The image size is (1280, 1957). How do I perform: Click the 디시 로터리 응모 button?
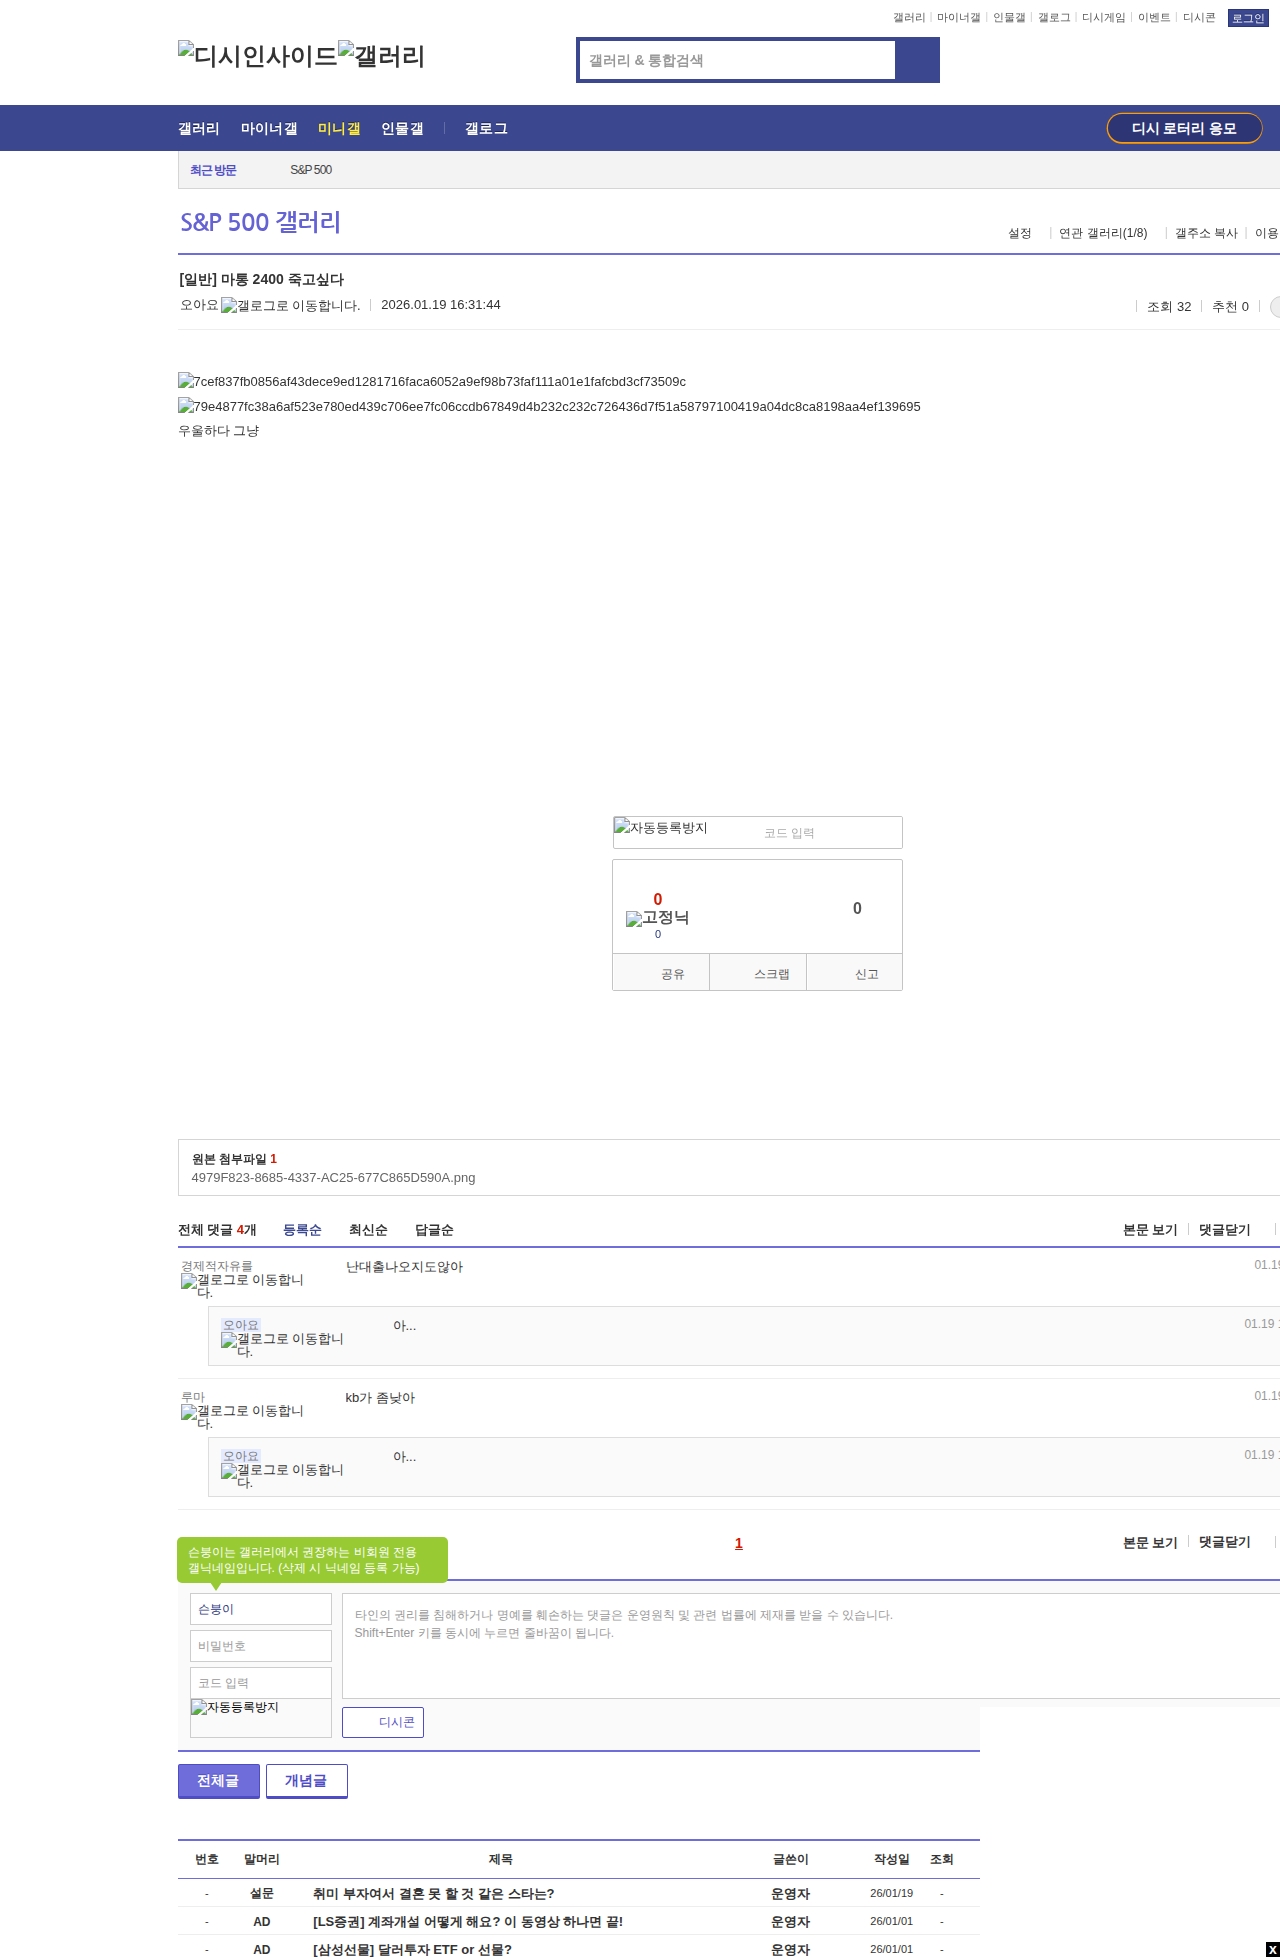1183,129
